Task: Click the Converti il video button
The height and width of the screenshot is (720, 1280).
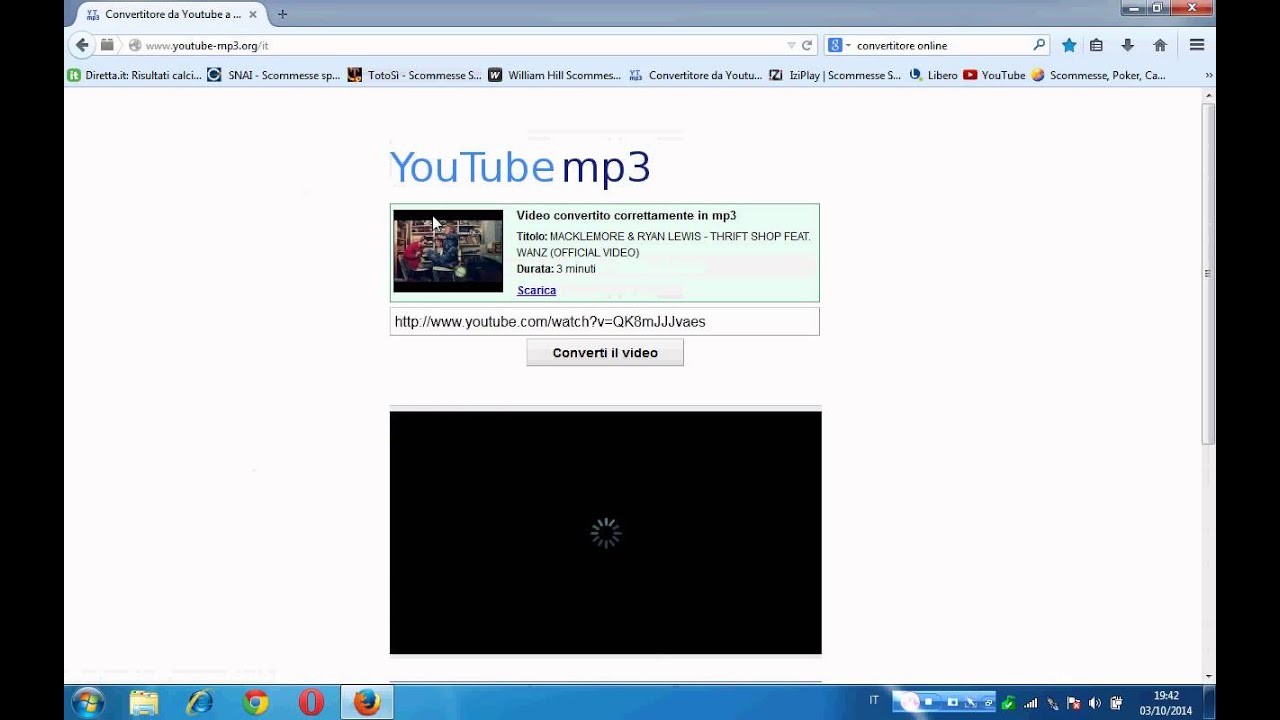Action: click(x=605, y=352)
